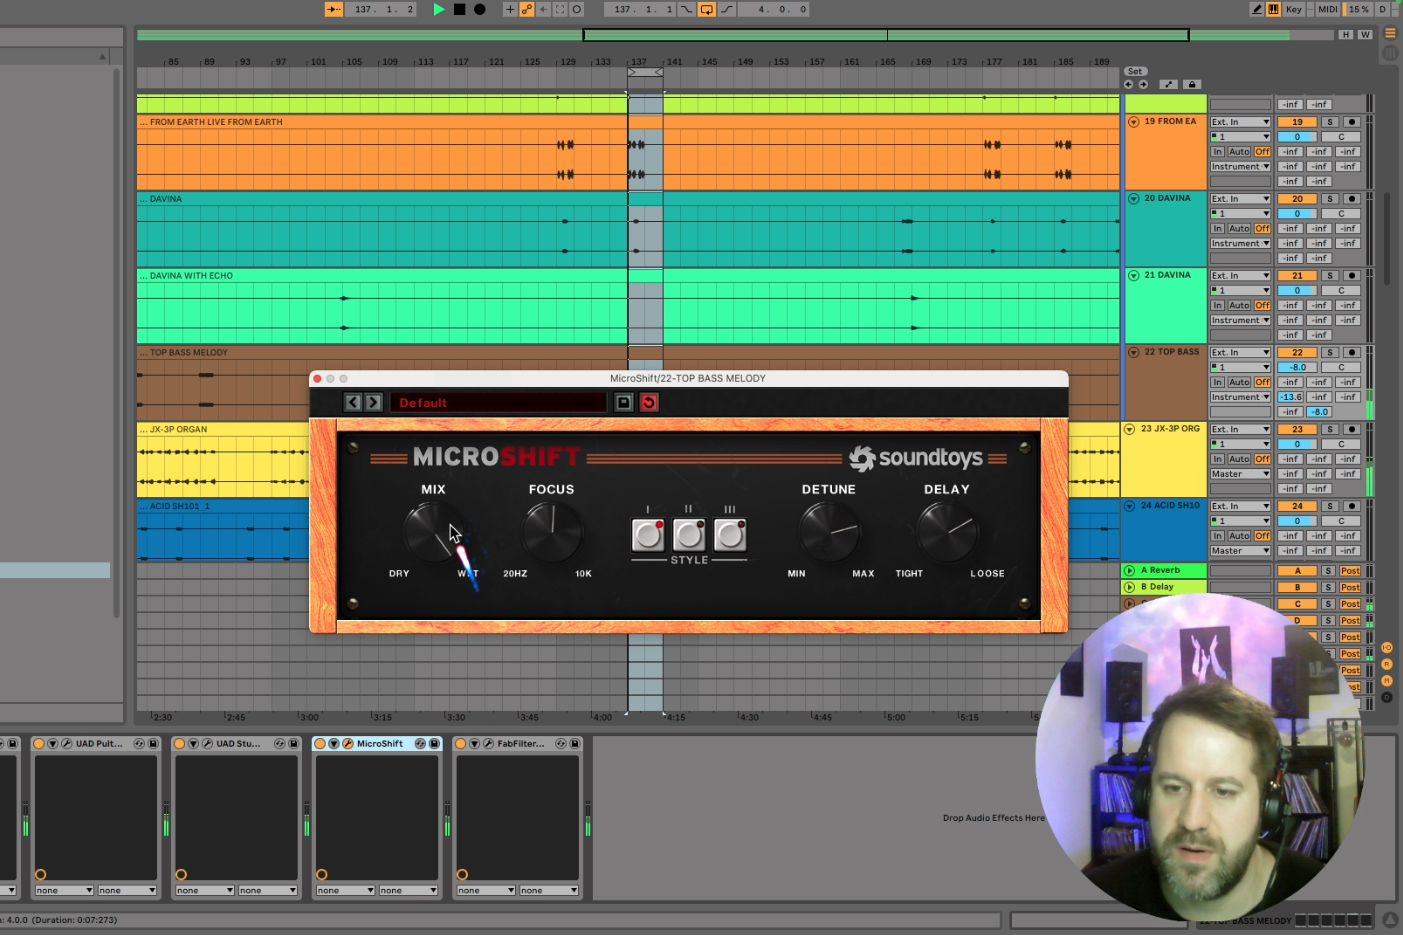Open 21 DAVINA Instrument output dropdown
Screen dimensions: 1403x935
click(x=1240, y=320)
